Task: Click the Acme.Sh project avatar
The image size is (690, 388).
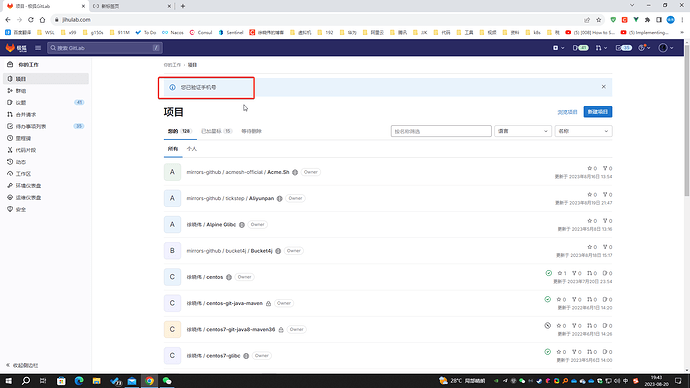Action: coord(172,172)
